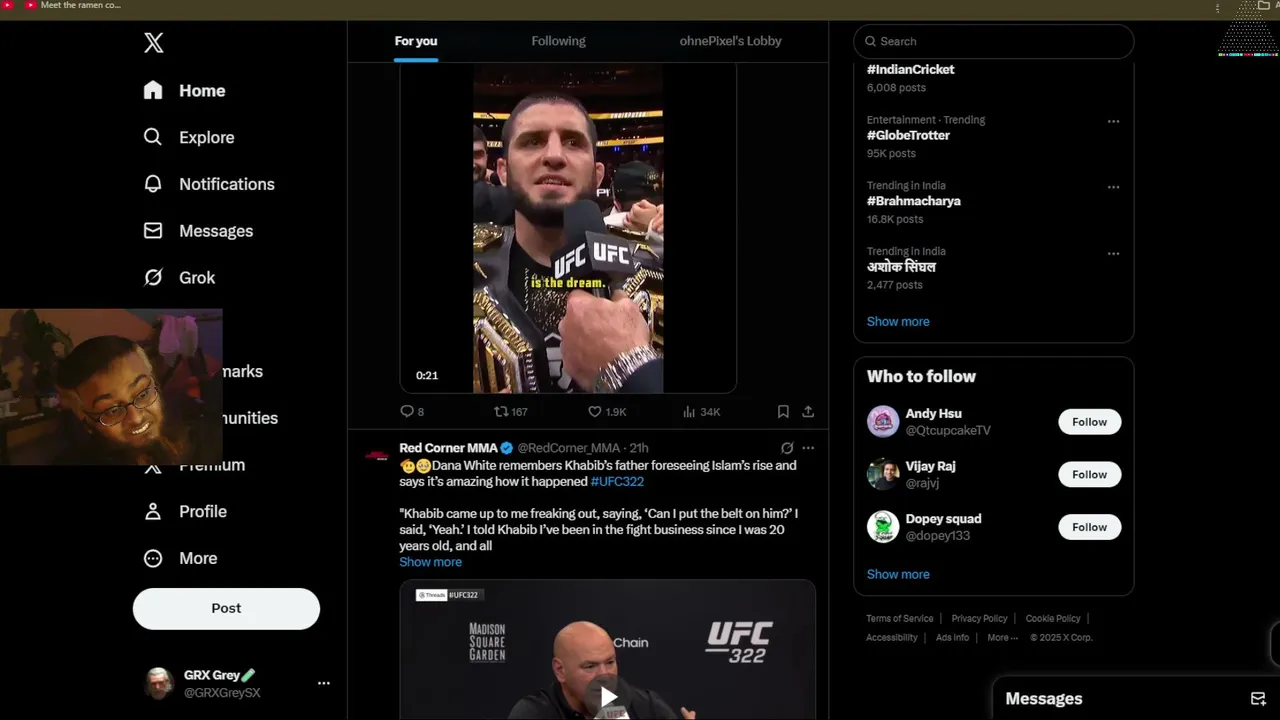Click the Search input field
The width and height of the screenshot is (1280, 720).
click(994, 41)
